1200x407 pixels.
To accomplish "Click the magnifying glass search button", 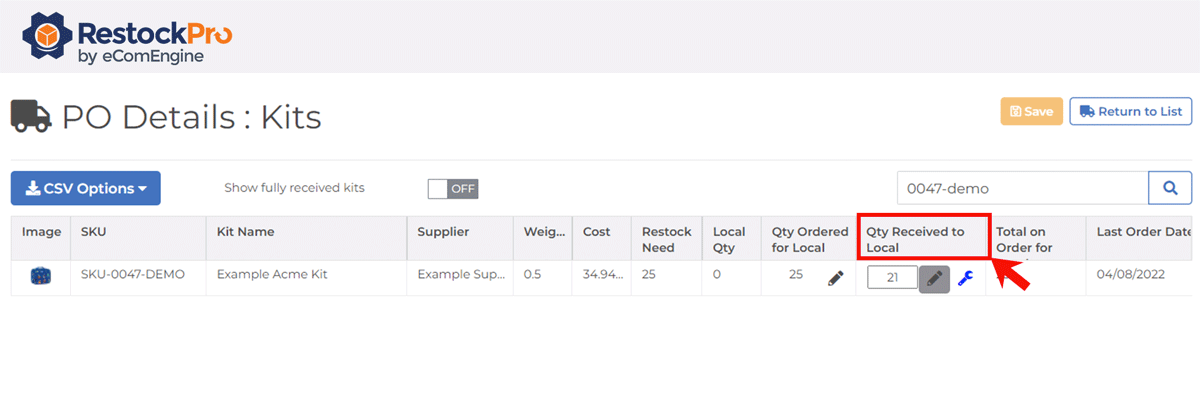I will [1170, 188].
